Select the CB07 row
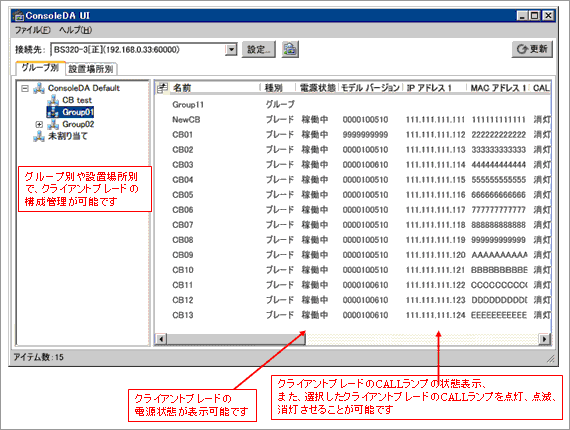Screen dimensions: 570x430 click(x=353, y=225)
